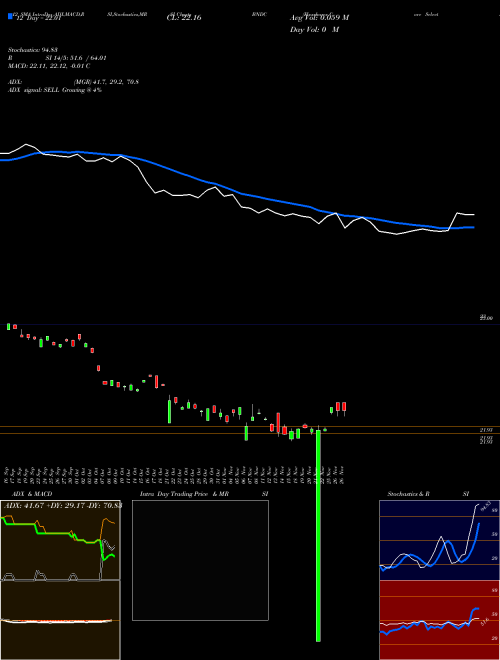This screenshot has width=500, height=660.
Task: Click the last red candlestick on the right
Action: click(344, 407)
